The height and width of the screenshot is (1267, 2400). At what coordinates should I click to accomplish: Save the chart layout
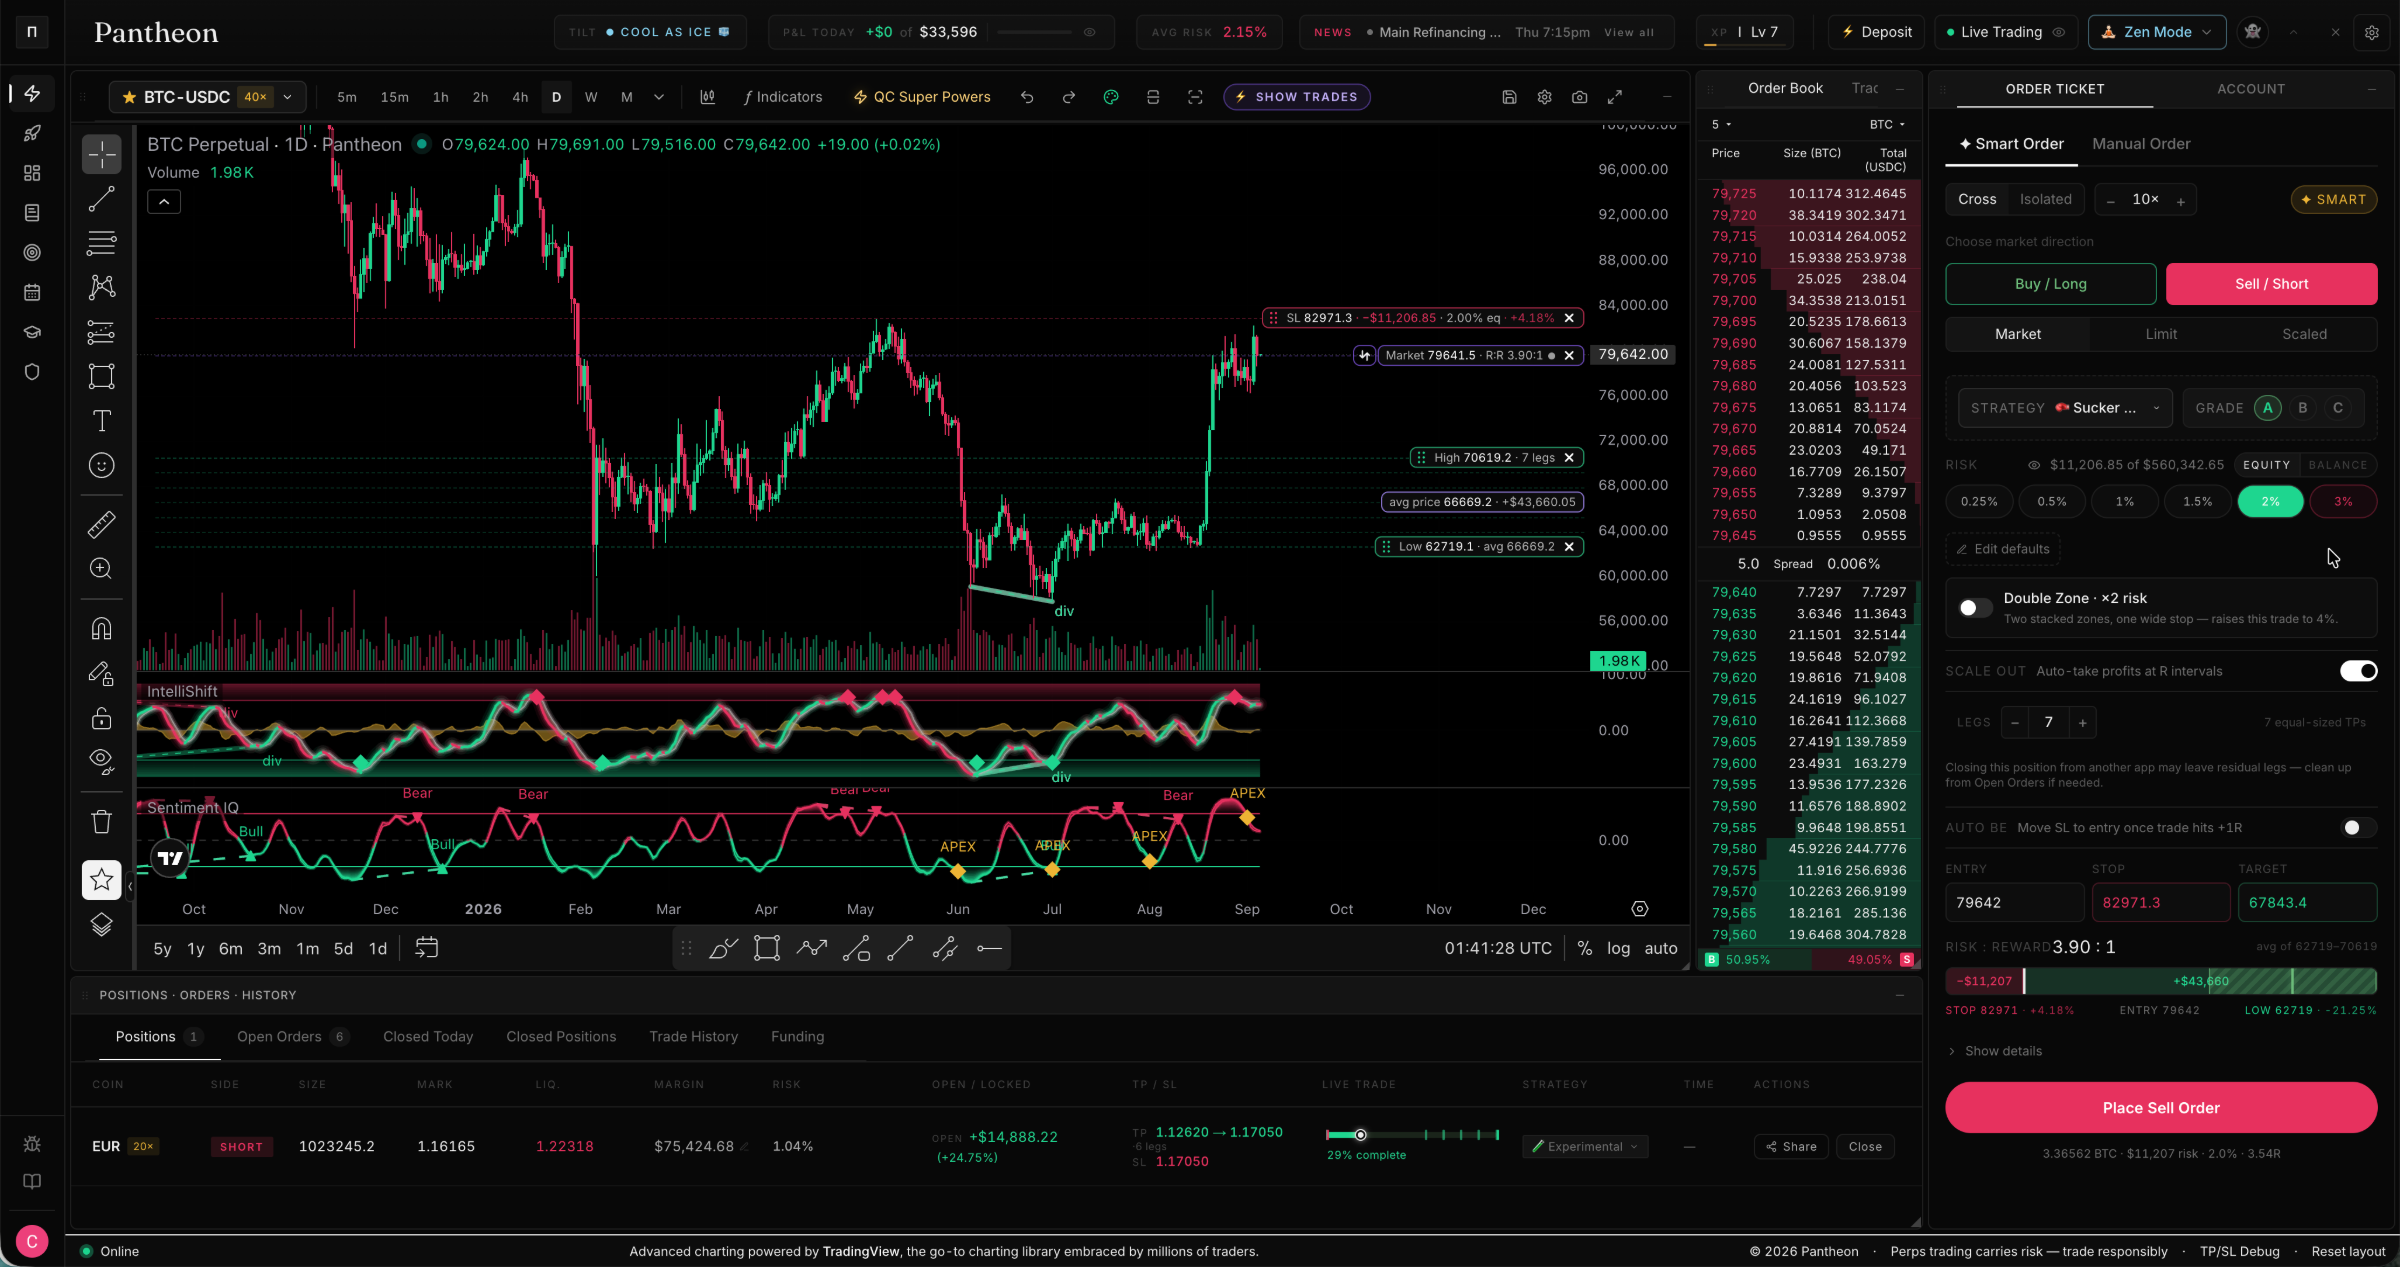point(1509,97)
